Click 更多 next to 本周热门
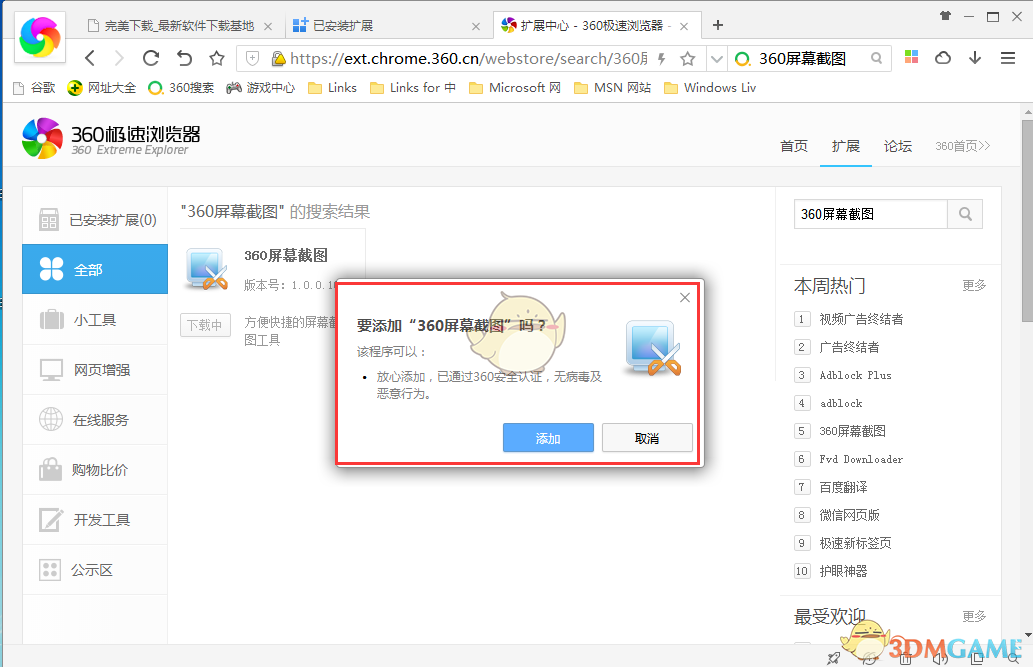Image resolution: width=1033 pixels, height=667 pixels. click(974, 285)
